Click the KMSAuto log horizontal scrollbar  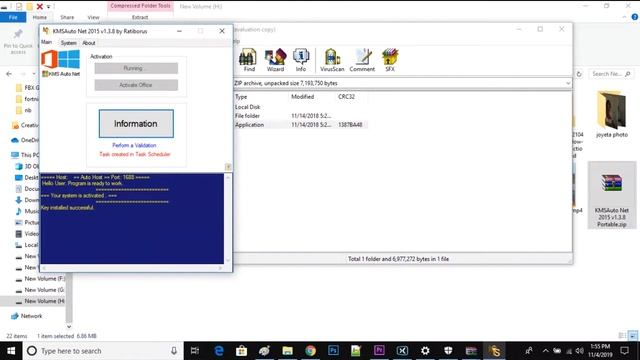coord(132,268)
